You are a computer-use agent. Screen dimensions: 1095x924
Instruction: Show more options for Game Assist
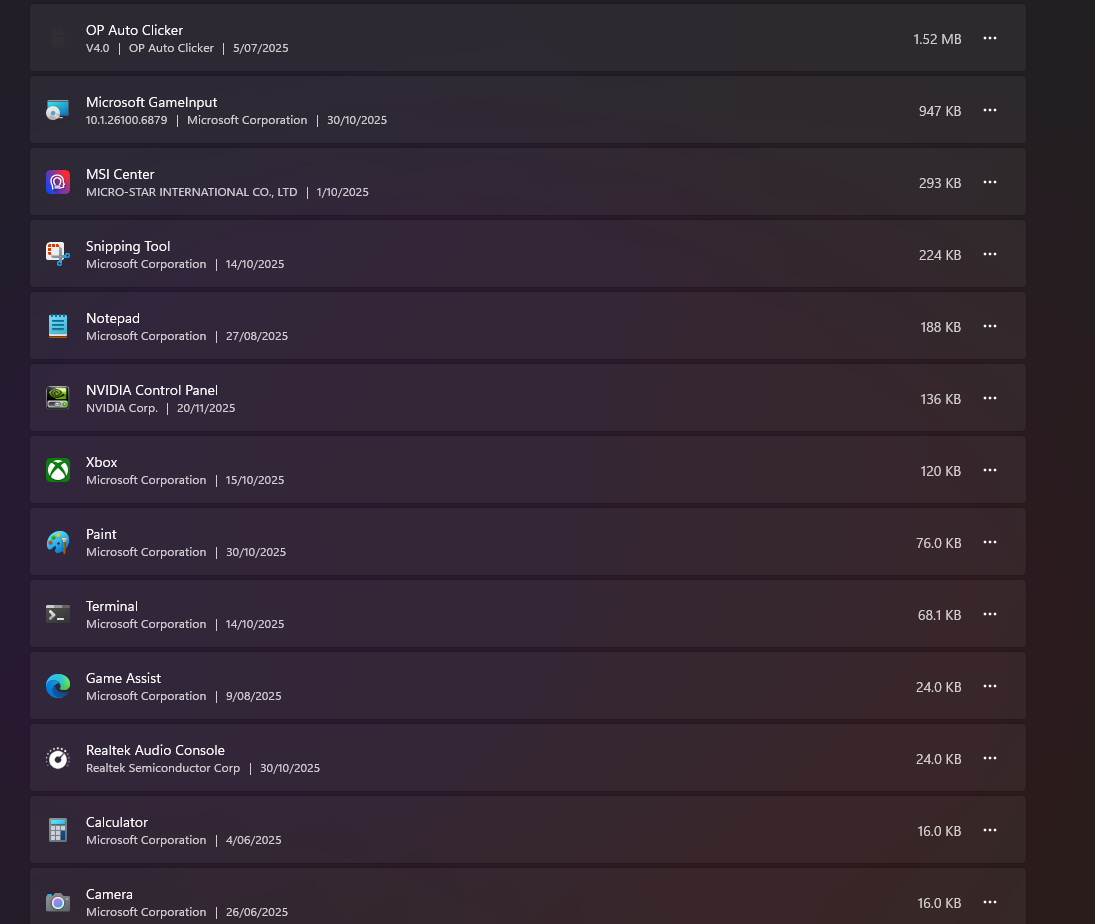pyautogui.click(x=990, y=686)
